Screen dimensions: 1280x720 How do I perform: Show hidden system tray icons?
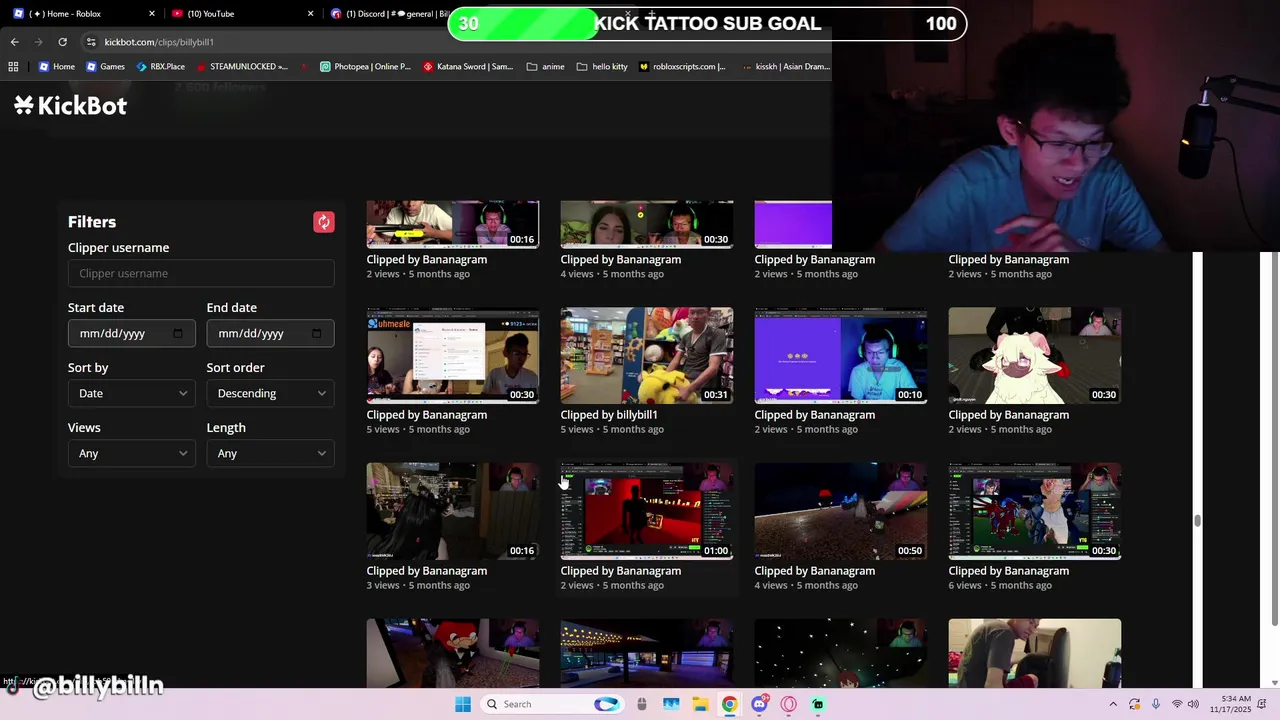[1113, 704]
